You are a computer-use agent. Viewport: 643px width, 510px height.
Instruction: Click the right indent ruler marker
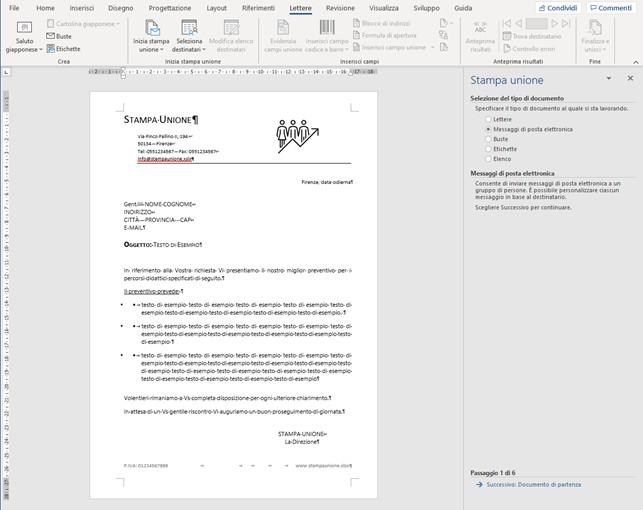pos(351,73)
